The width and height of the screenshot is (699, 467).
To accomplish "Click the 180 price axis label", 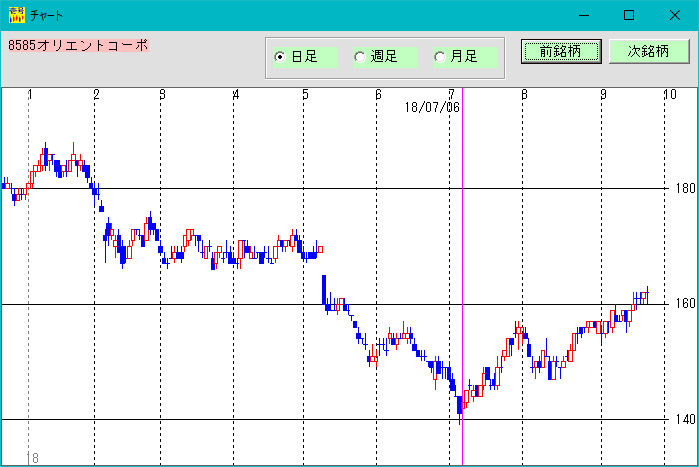I will click(x=685, y=188).
